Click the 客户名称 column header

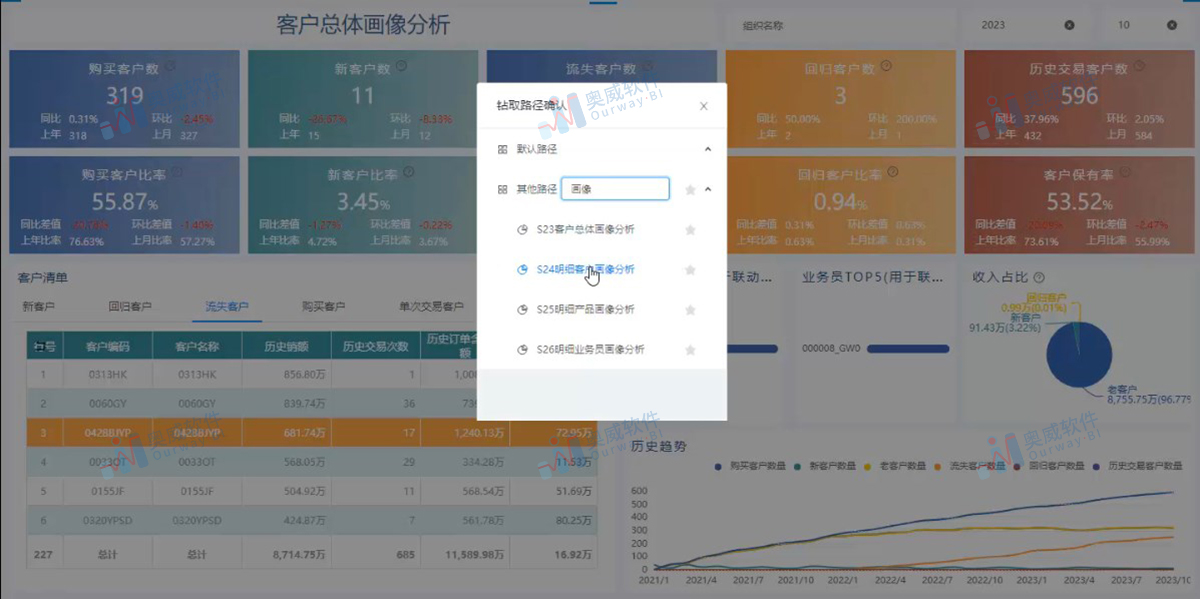pyautogui.click(x=198, y=346)
